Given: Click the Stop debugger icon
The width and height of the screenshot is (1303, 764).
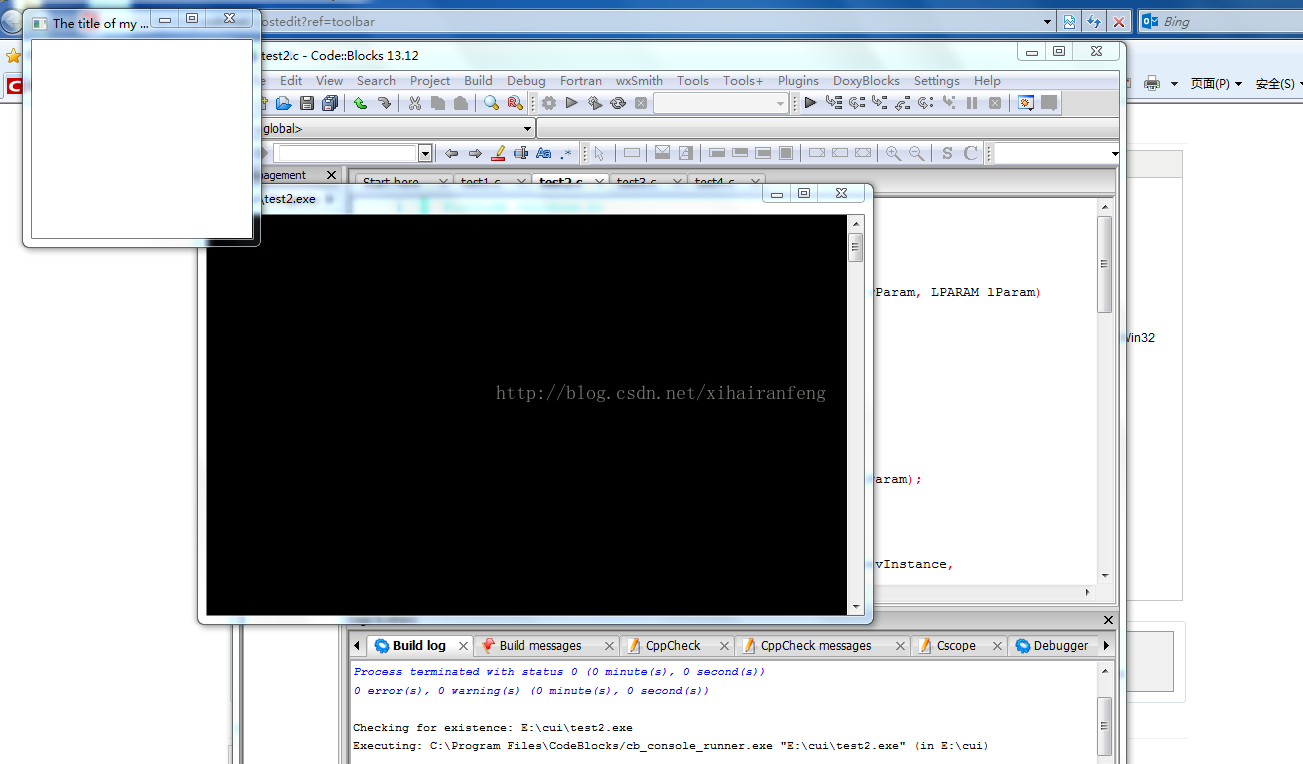Looking at the screenshot, I should point(995,103).
